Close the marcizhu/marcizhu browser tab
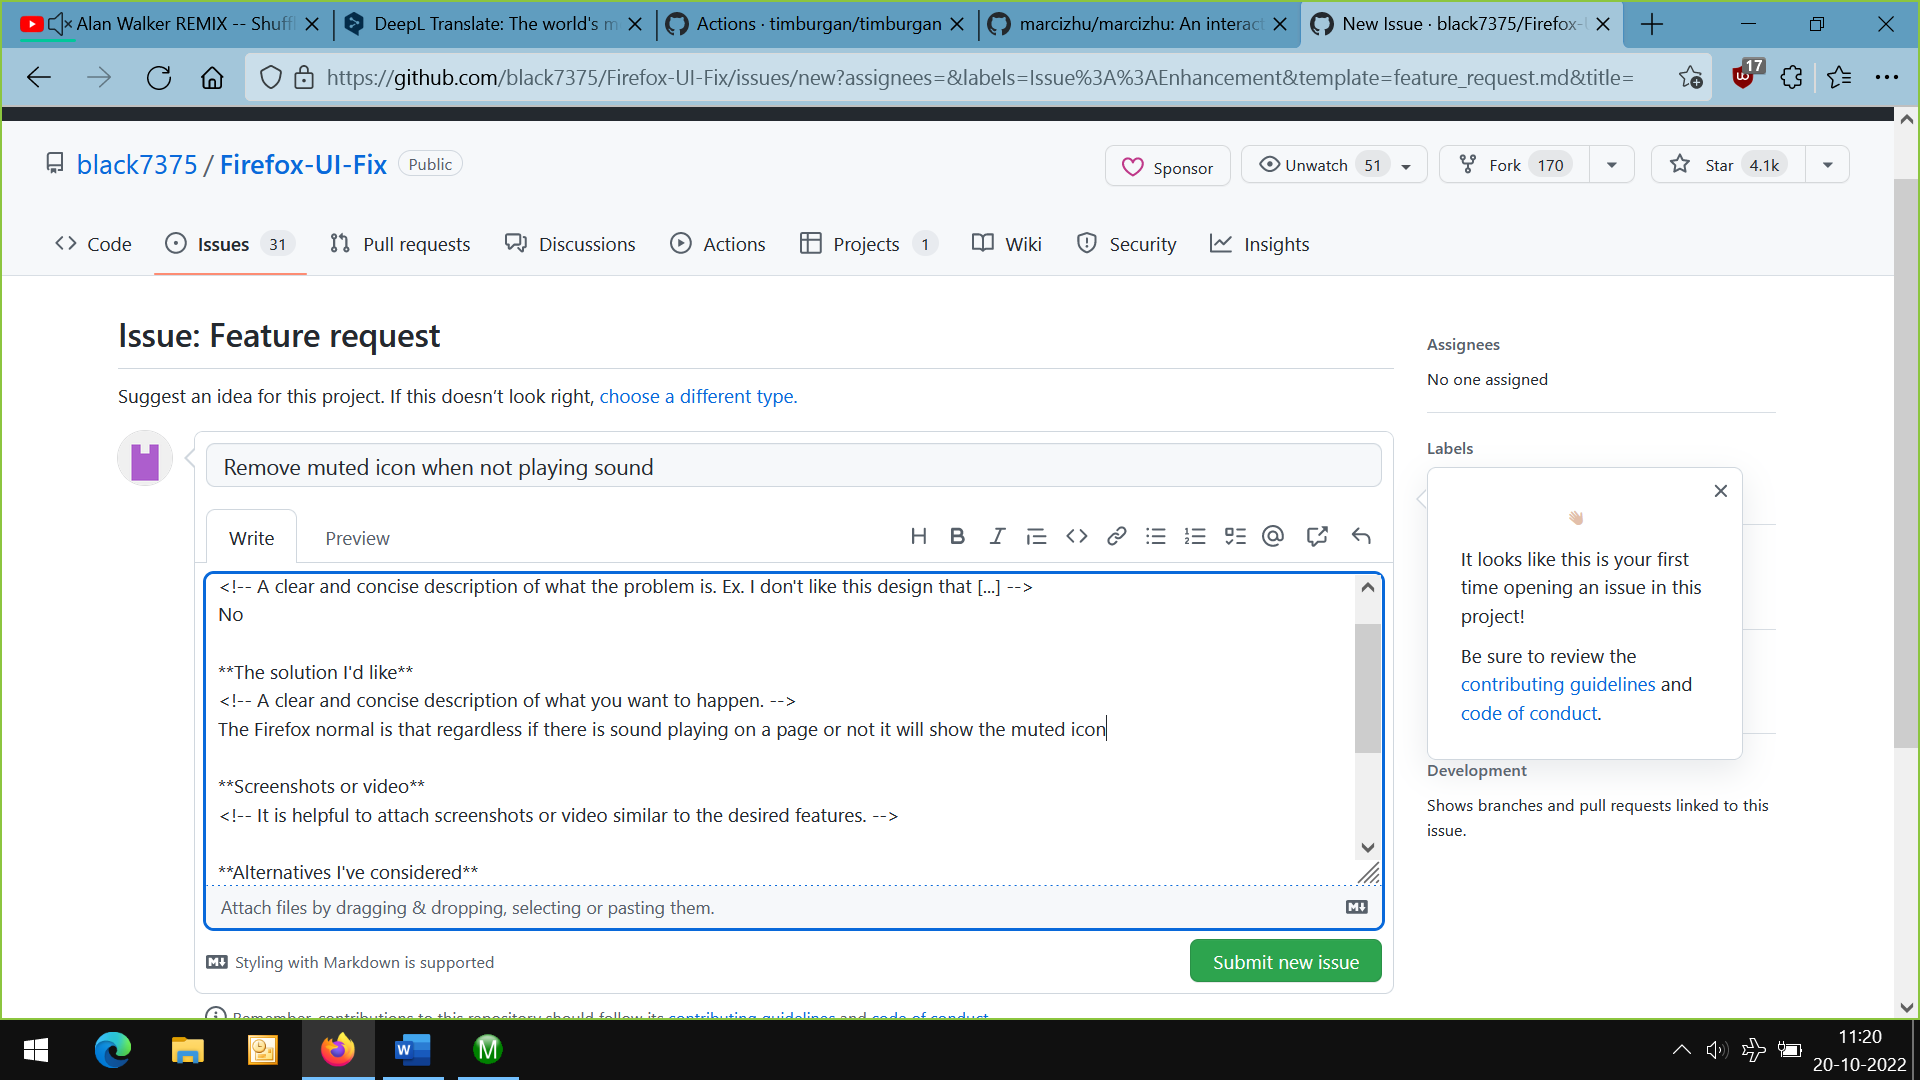Image resolution: width=1920 pixels, height=1080 pixels. pos(1279,25)
